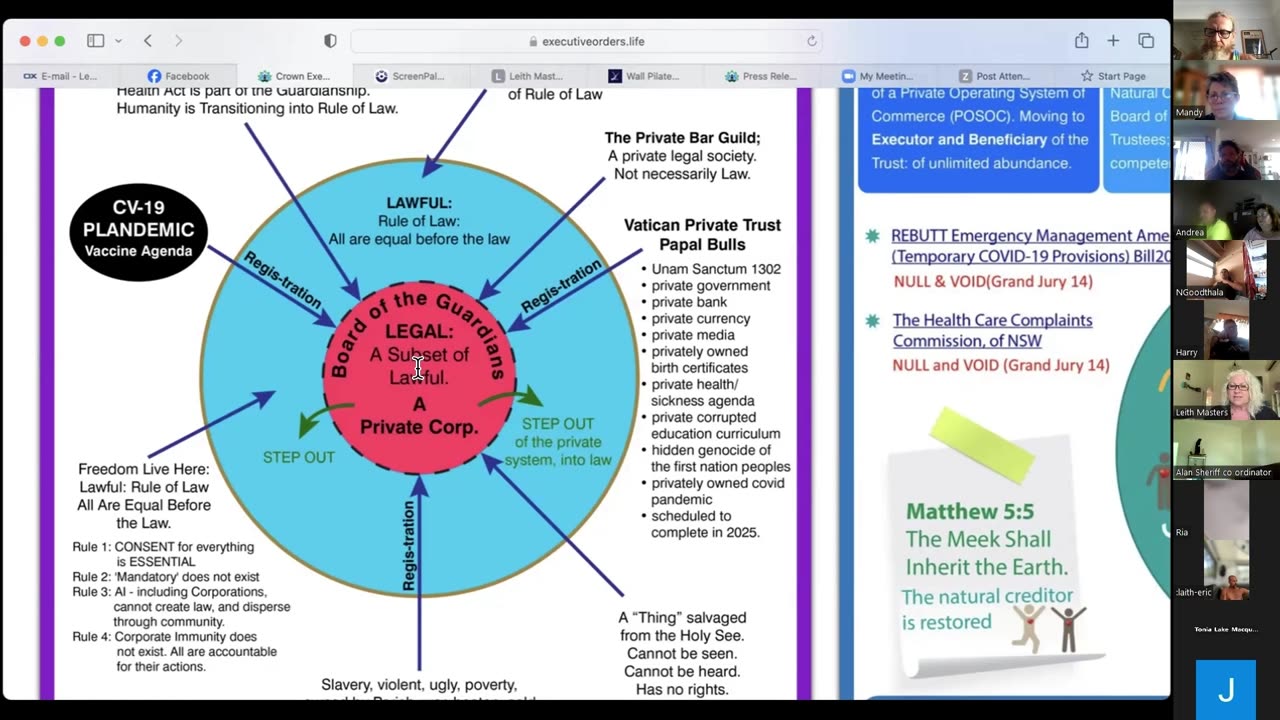Viewport: 1280px width, 720px height.
Task: Select Ria's video thumbnail
Action: (1226, 510)
